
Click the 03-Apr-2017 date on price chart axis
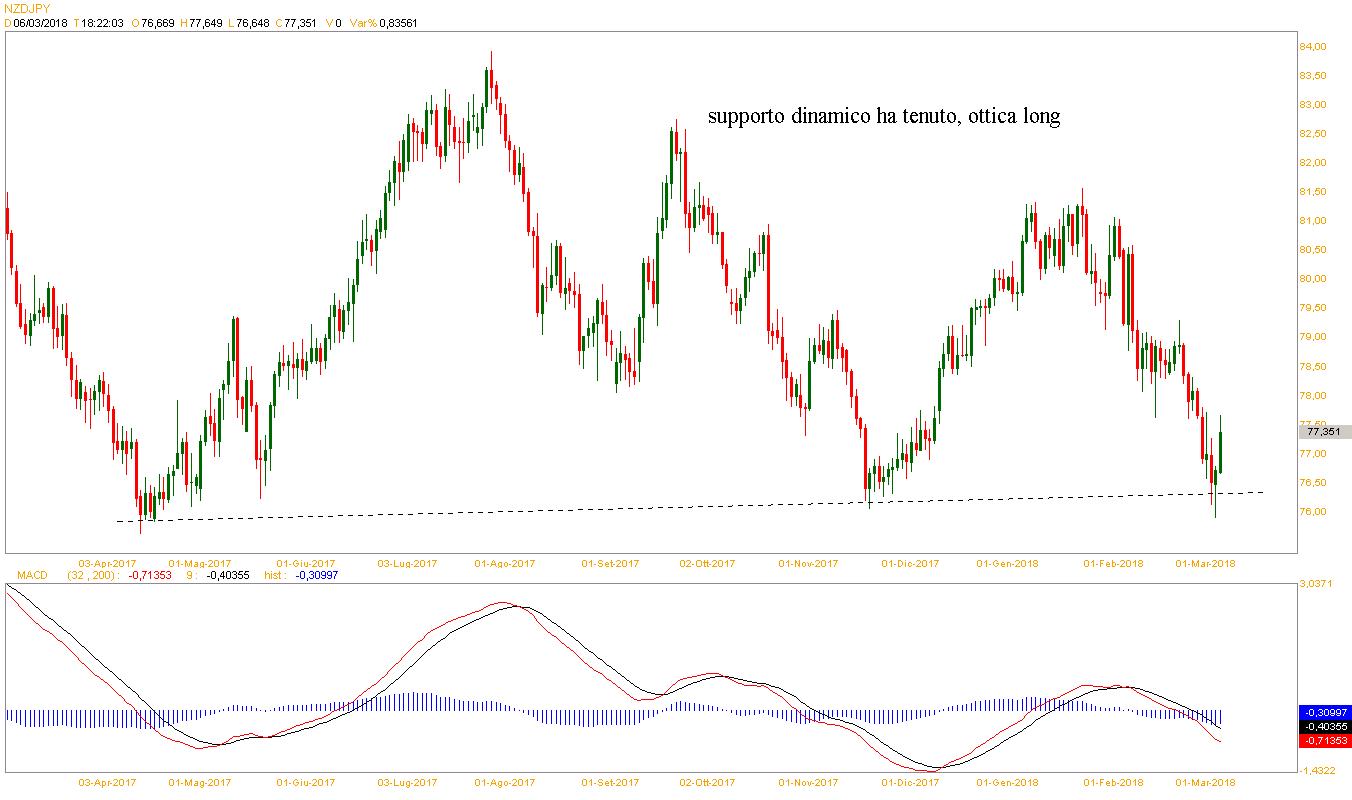point(107,564)
